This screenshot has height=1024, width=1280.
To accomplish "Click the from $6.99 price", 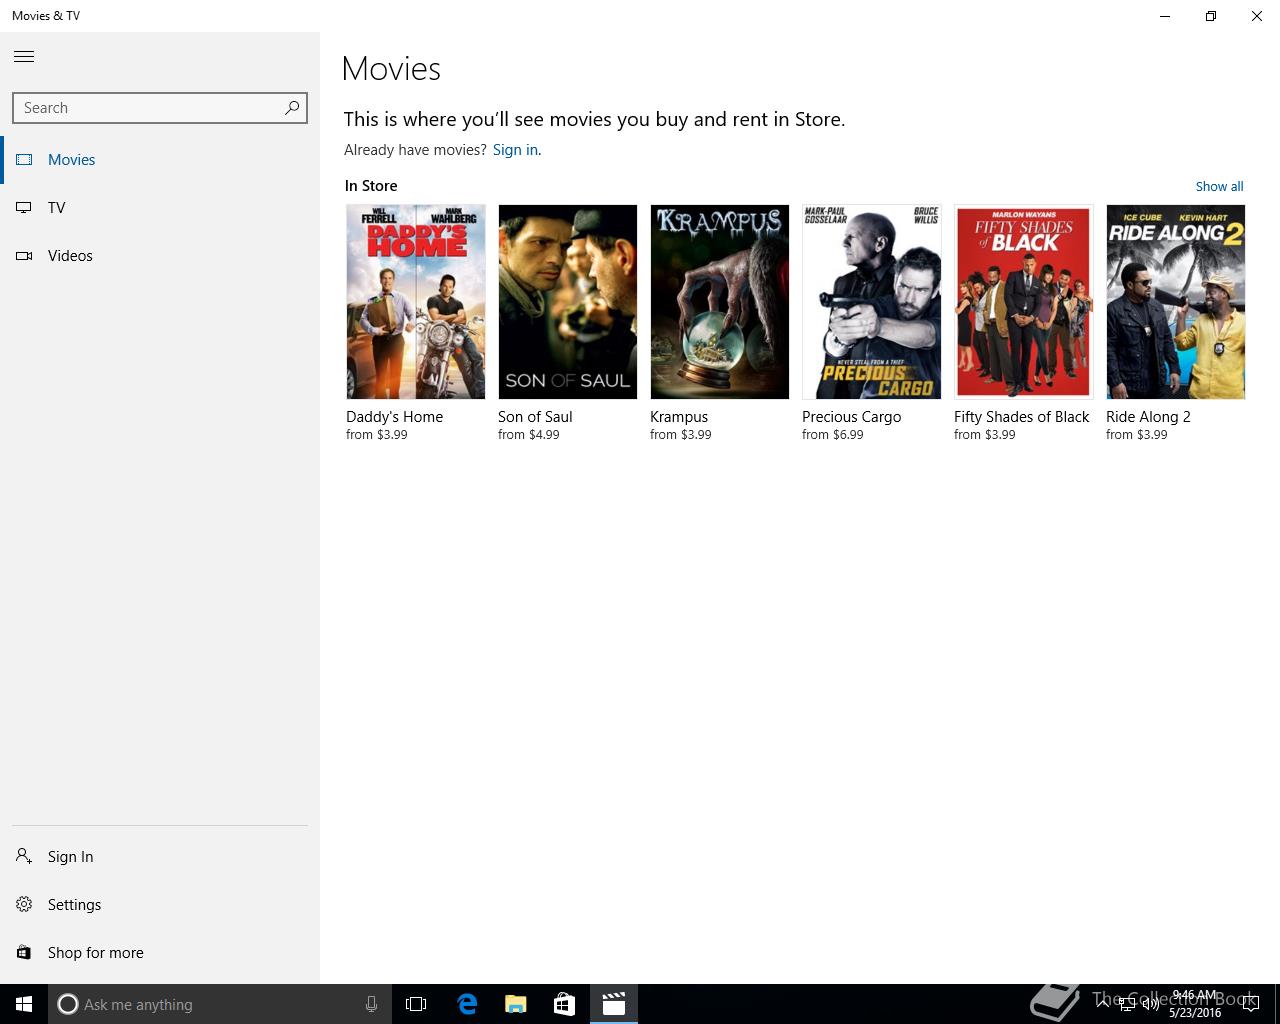I will coord(833,435).
